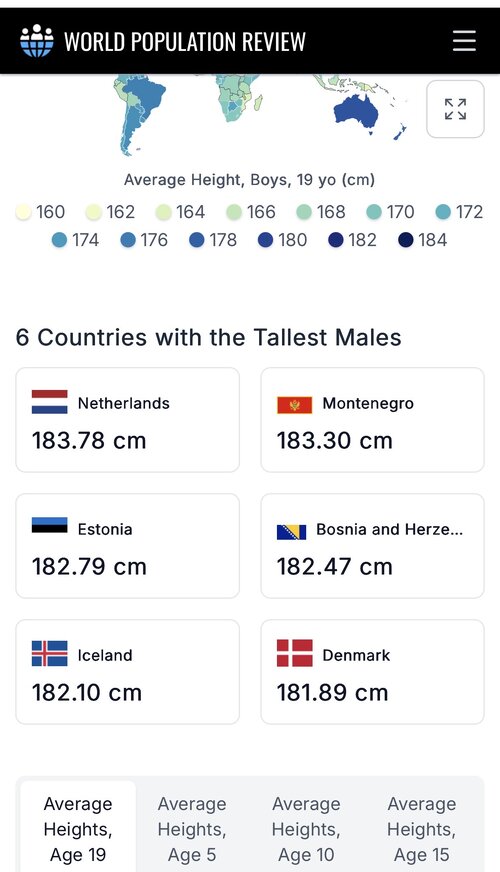Switch to Average Heights, Age 15 tab

click(x=422, y=829)
